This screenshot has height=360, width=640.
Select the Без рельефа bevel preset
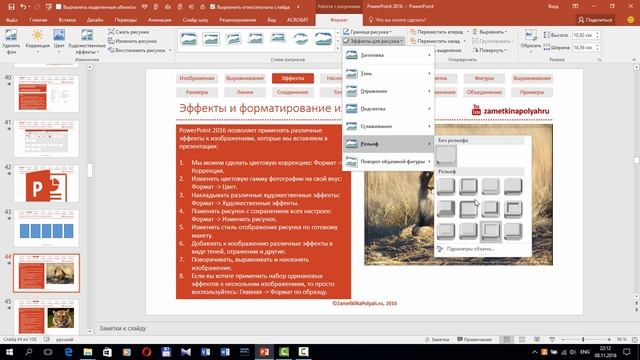446,155
